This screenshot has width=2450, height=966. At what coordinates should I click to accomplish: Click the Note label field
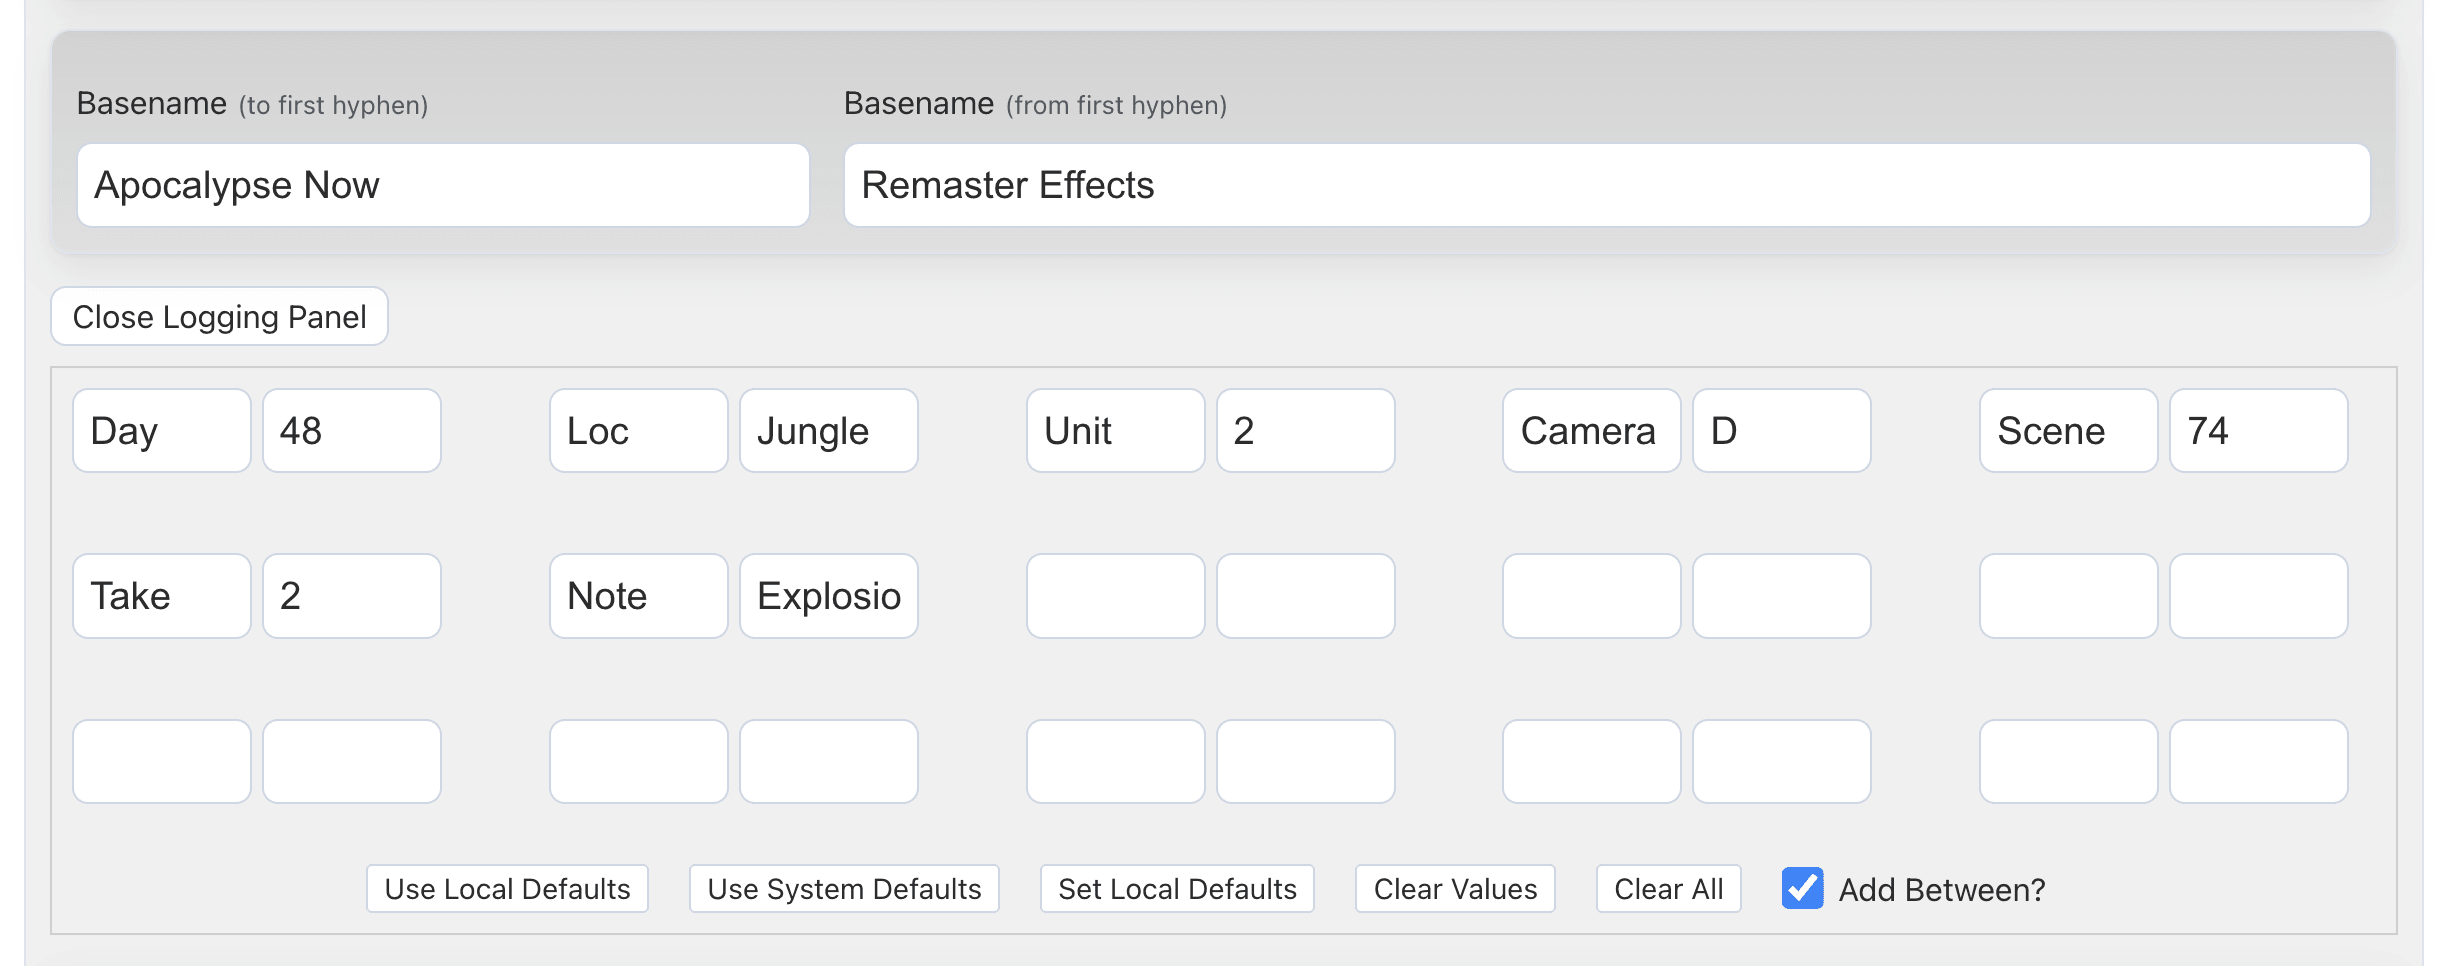[639, 596]
